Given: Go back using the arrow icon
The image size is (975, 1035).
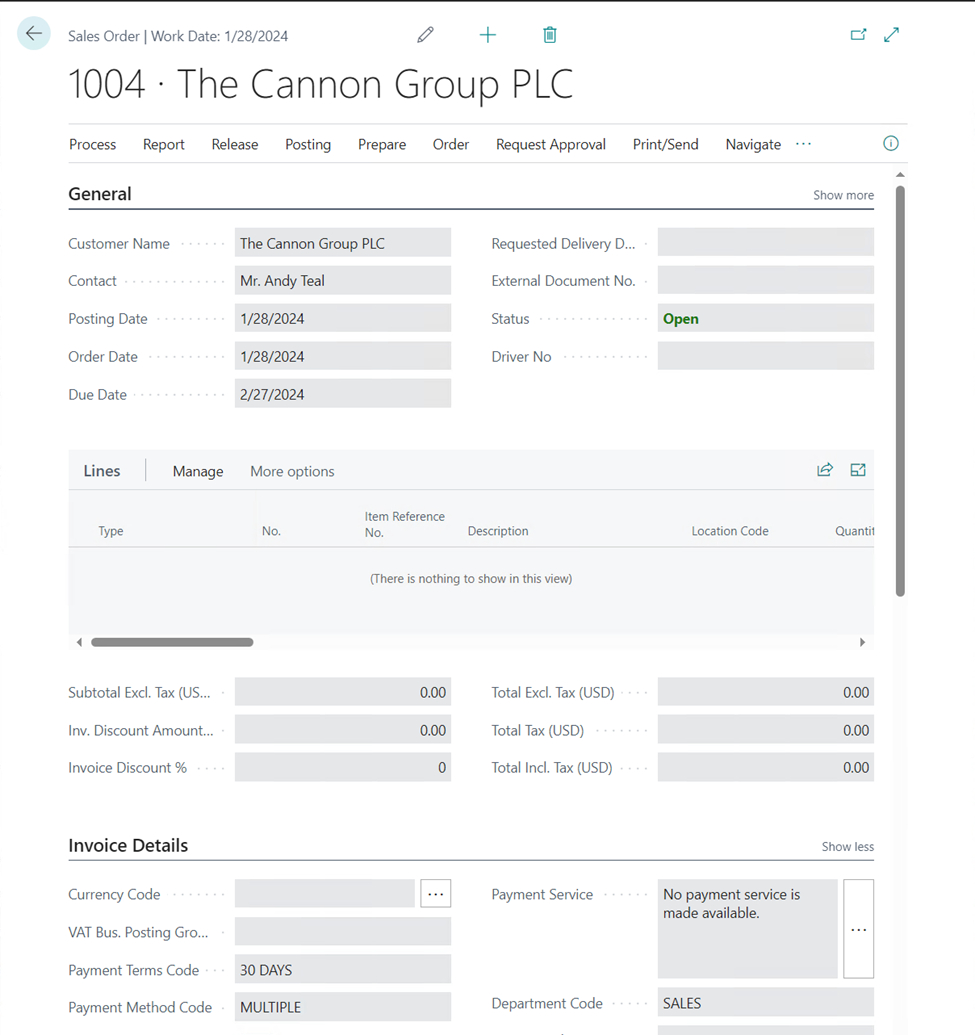Looking at the screenshot, I should coord(34,34).
